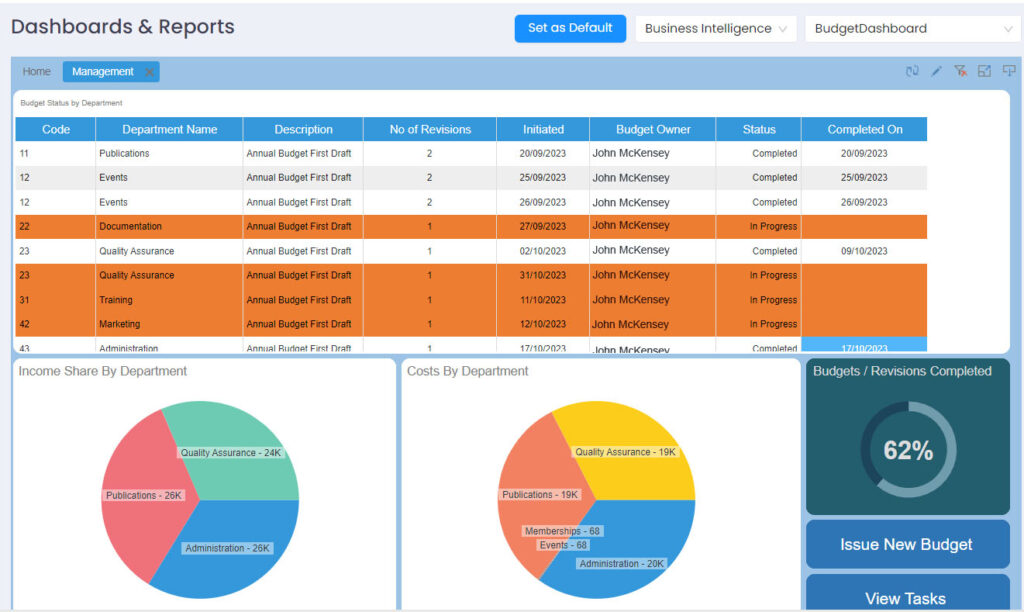The image size is (1024, 612).
Task: Click the Quality Assurance income pie slice
Action: (232, 452)
